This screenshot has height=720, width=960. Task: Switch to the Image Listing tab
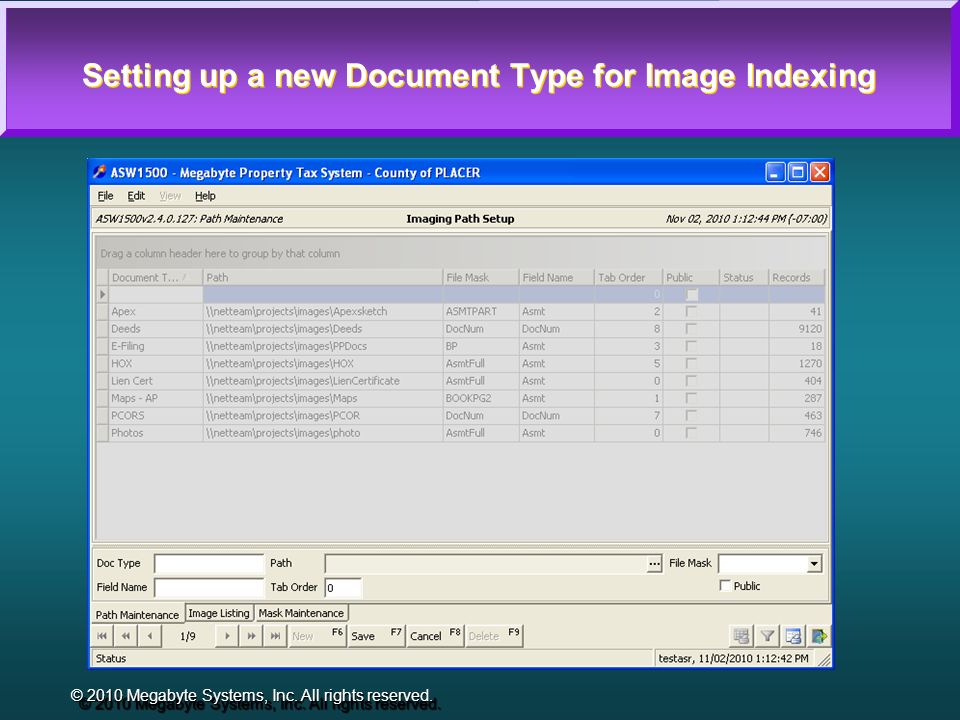[219, 613]
